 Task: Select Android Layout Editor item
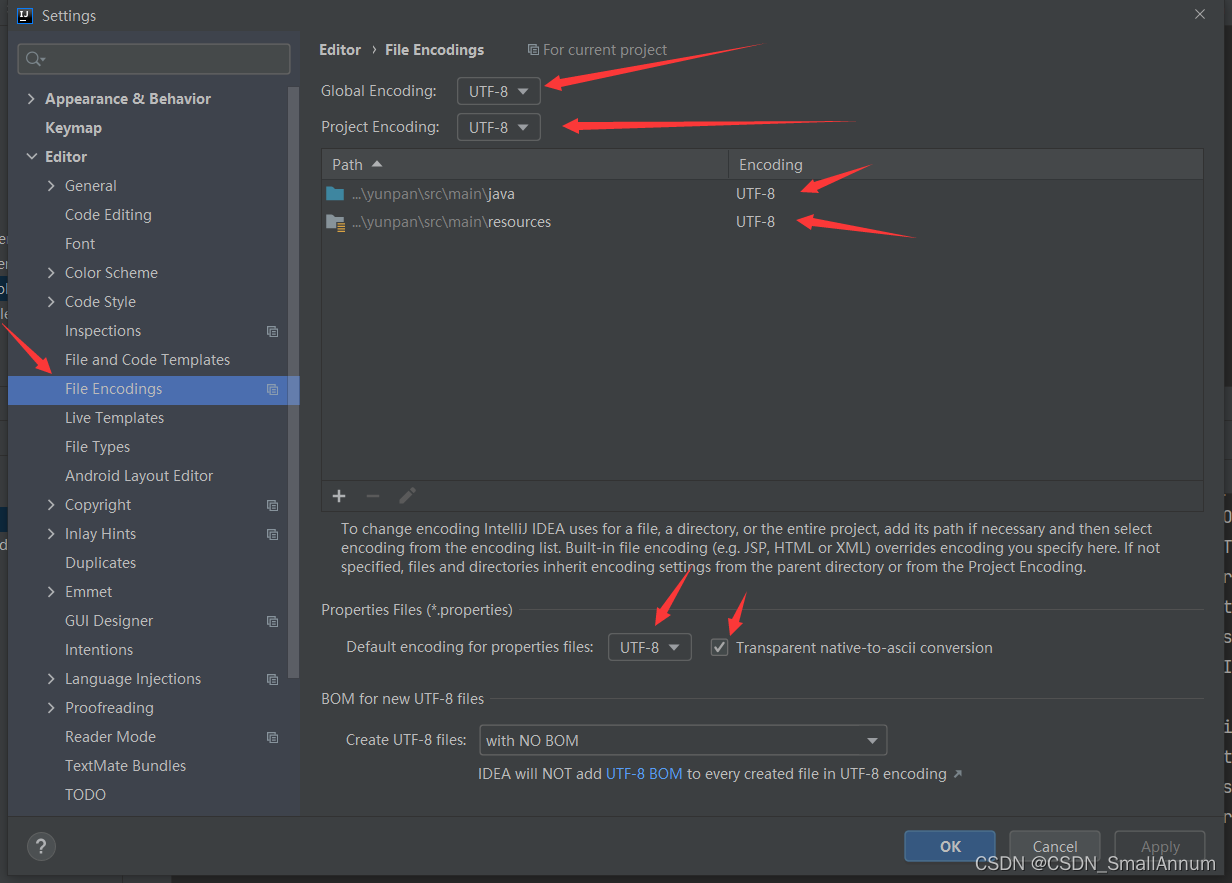point(139,475)
